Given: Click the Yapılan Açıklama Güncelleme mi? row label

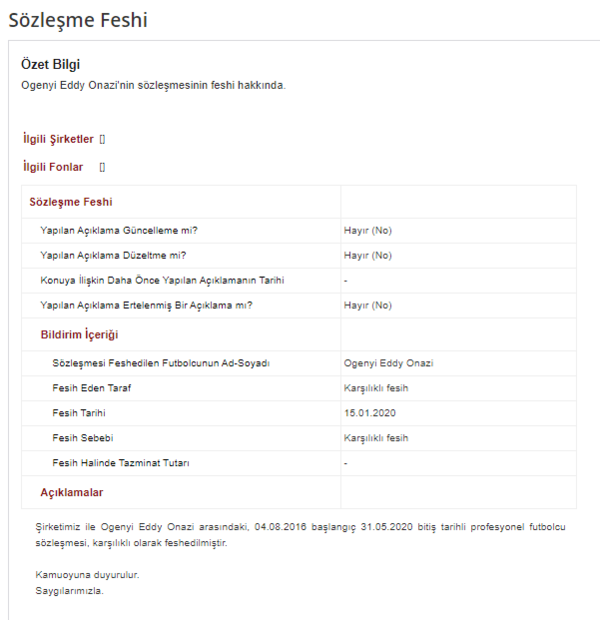Looking at the screenshot, I should click(119, 230).
